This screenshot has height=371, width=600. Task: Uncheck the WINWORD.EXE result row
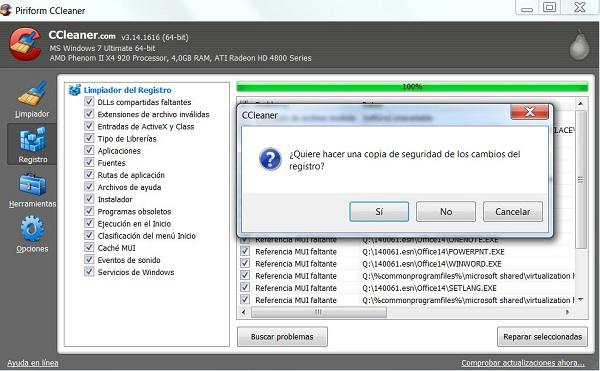[245, 264]
